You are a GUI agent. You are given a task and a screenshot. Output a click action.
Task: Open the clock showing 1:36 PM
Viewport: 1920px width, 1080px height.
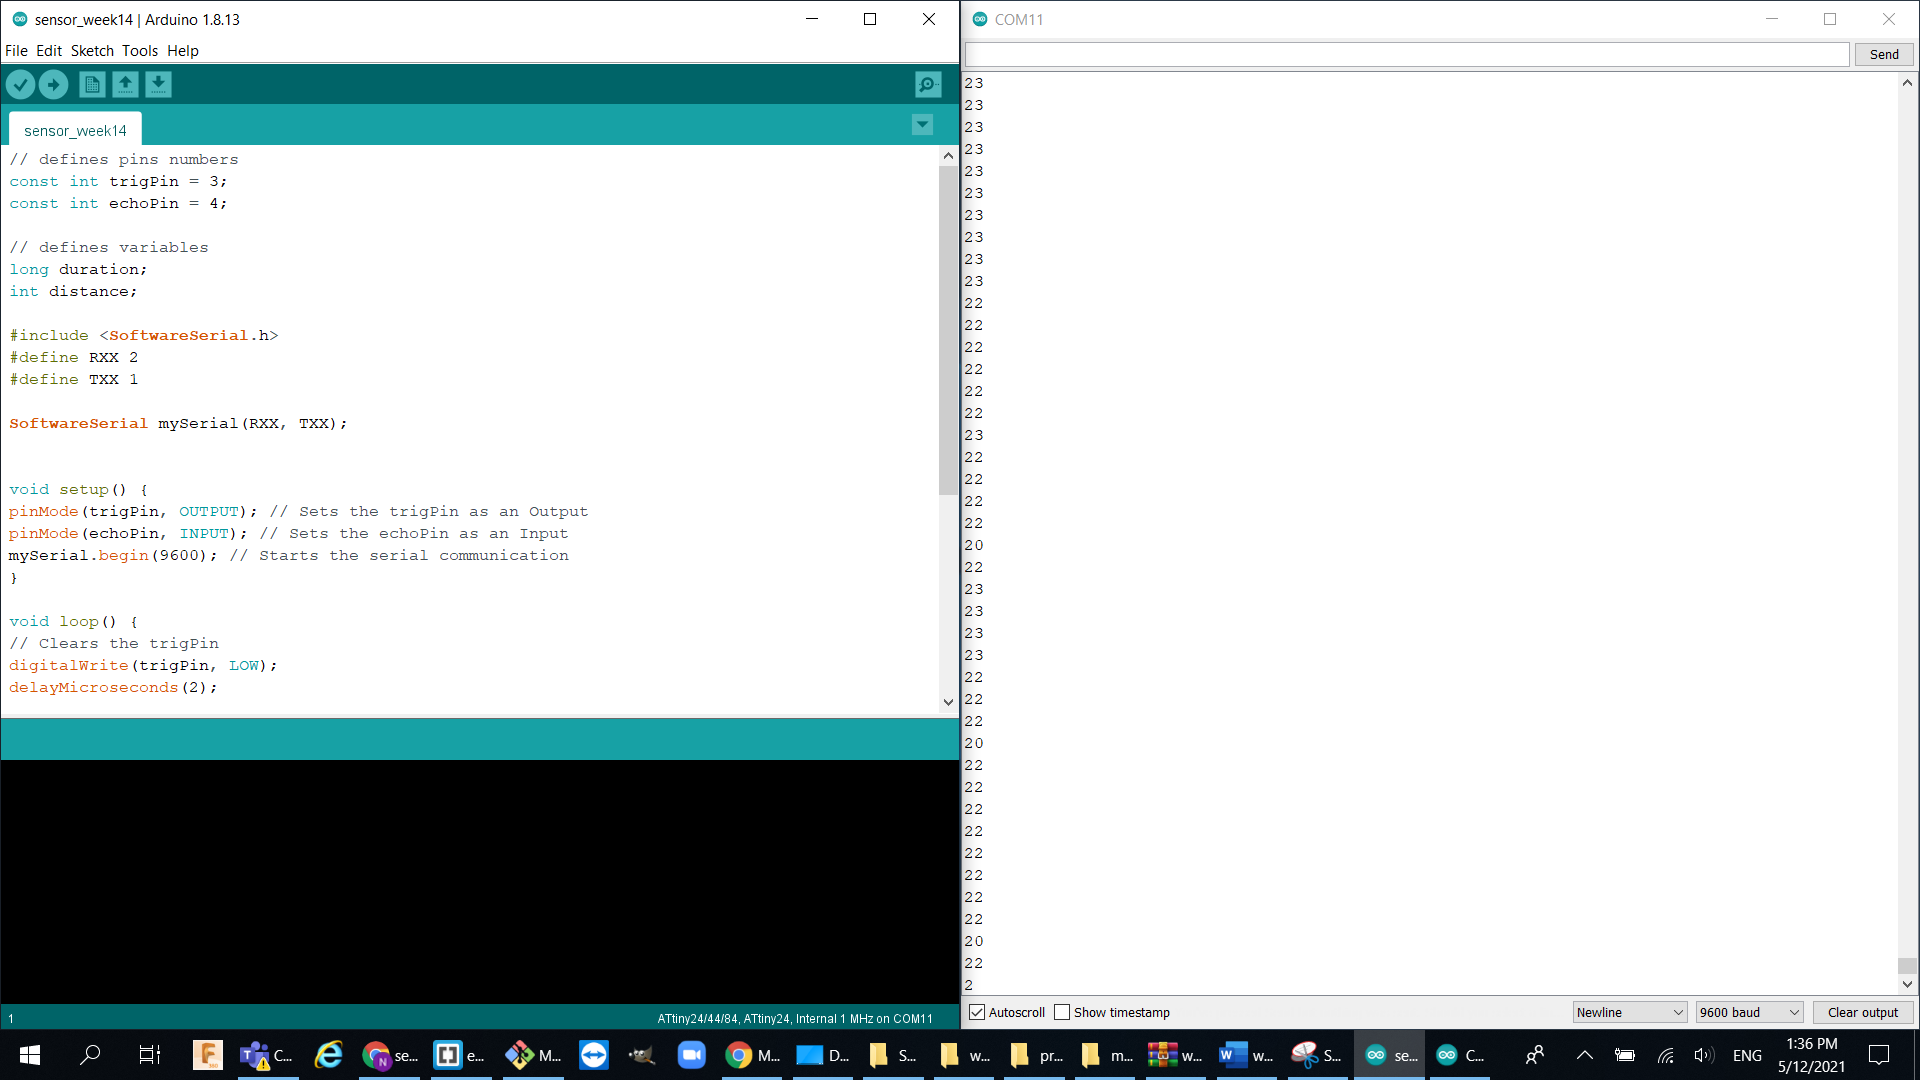(1811, 1055)
